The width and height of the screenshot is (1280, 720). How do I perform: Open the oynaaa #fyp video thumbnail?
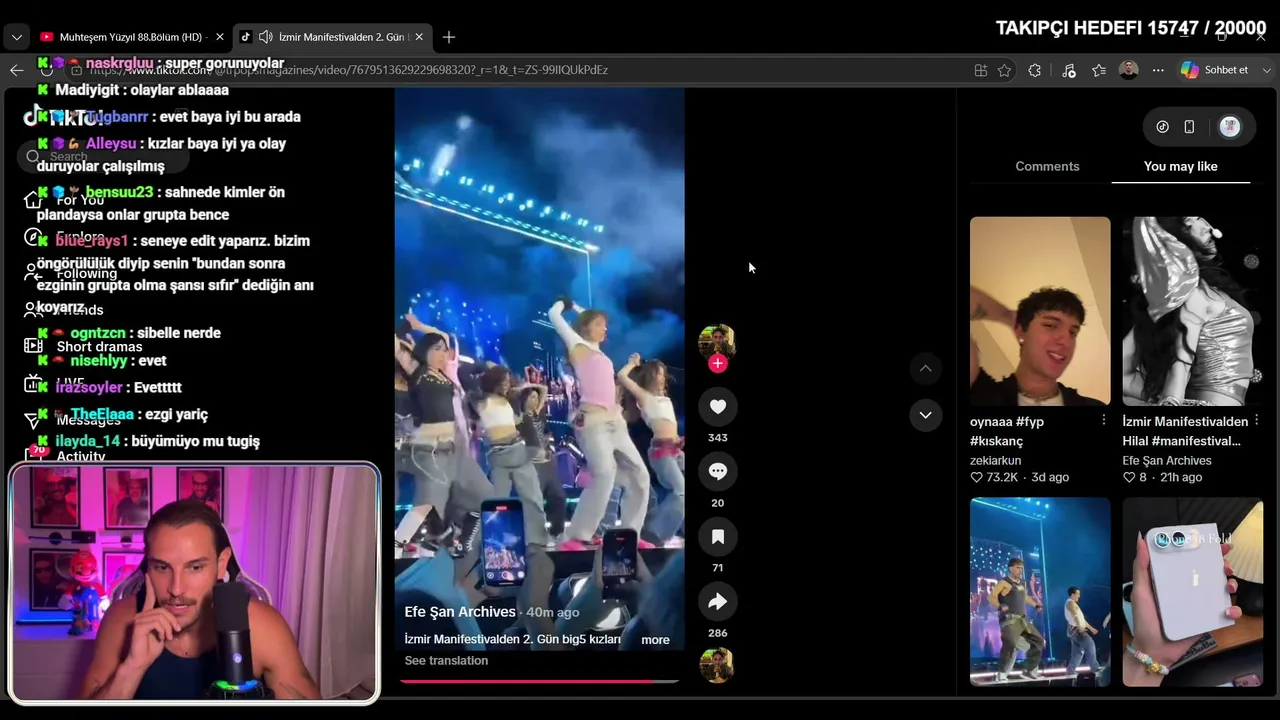pyautogui.click(x=1040, y=311)
